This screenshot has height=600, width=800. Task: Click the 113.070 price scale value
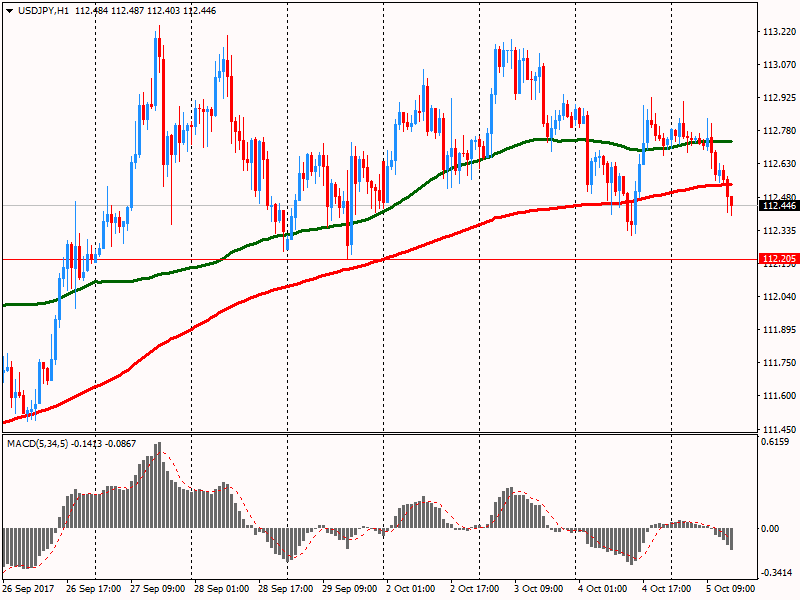click(779, 65)
